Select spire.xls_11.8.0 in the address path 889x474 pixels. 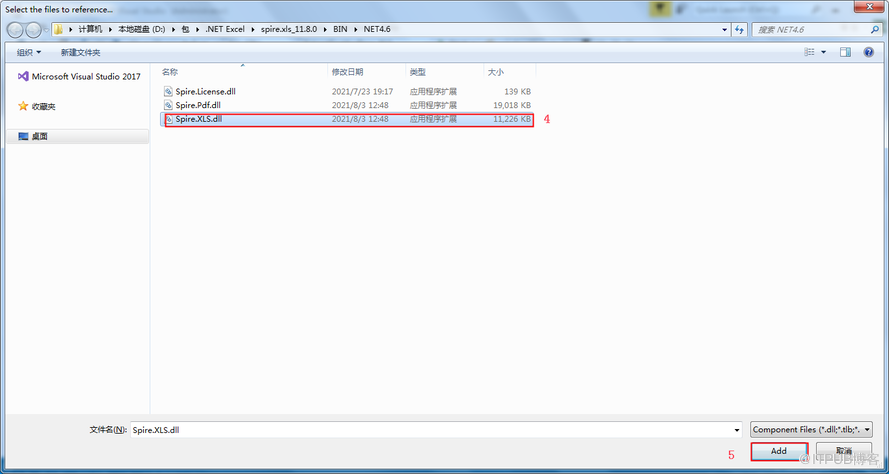tap(289, 29)
